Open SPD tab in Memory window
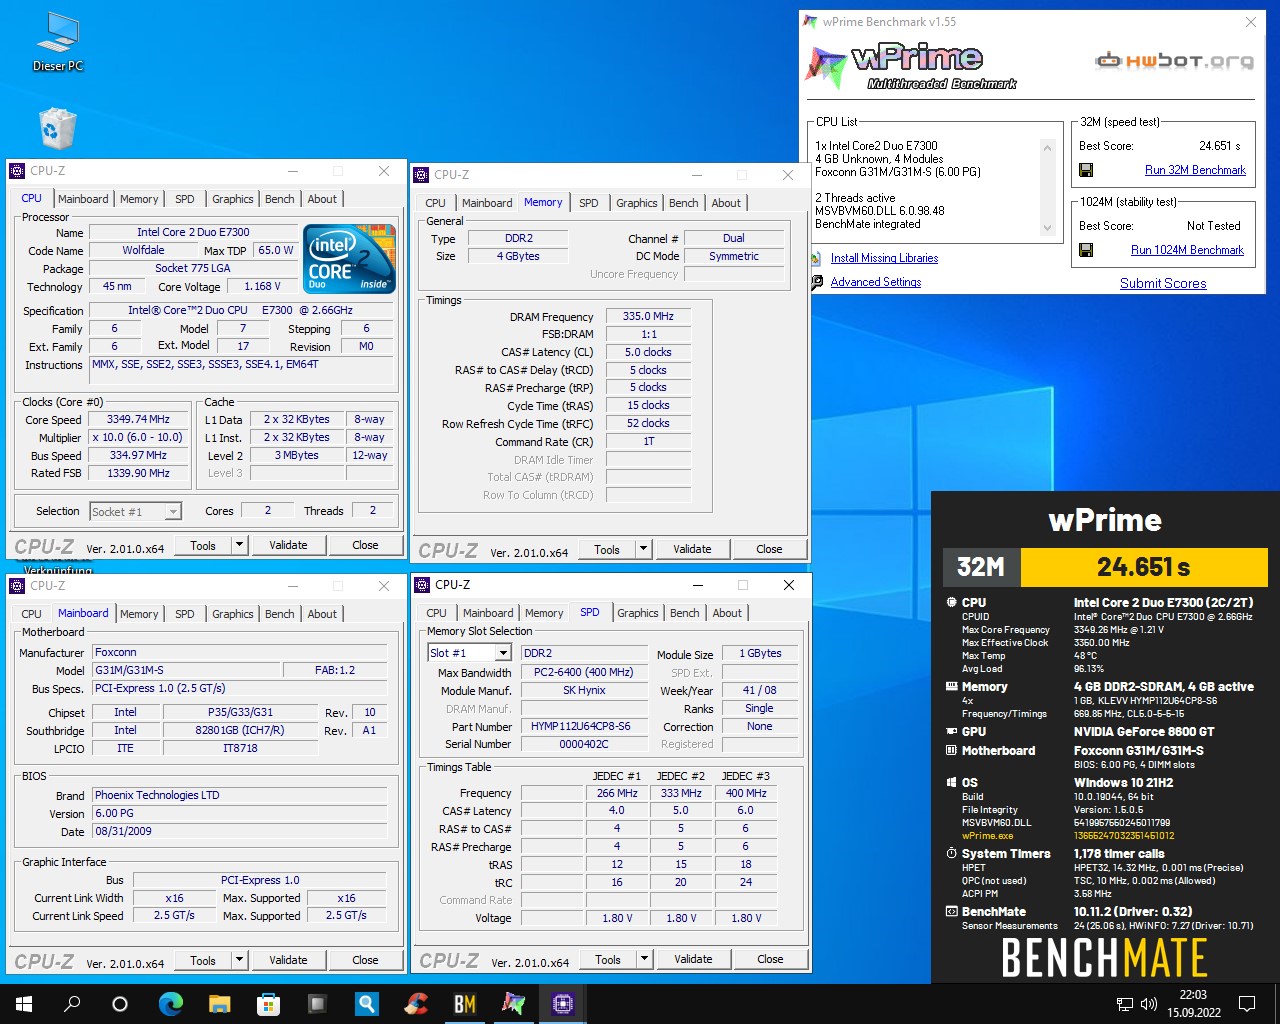 pyautogui.click(x=589, y=203)
